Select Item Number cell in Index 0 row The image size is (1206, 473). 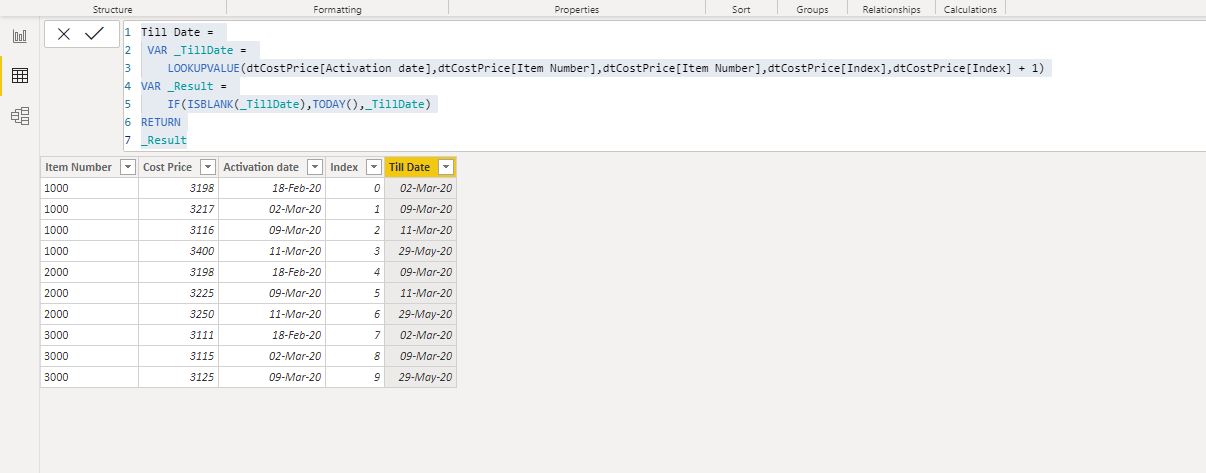pyautogui.click(x=89, y=188)
